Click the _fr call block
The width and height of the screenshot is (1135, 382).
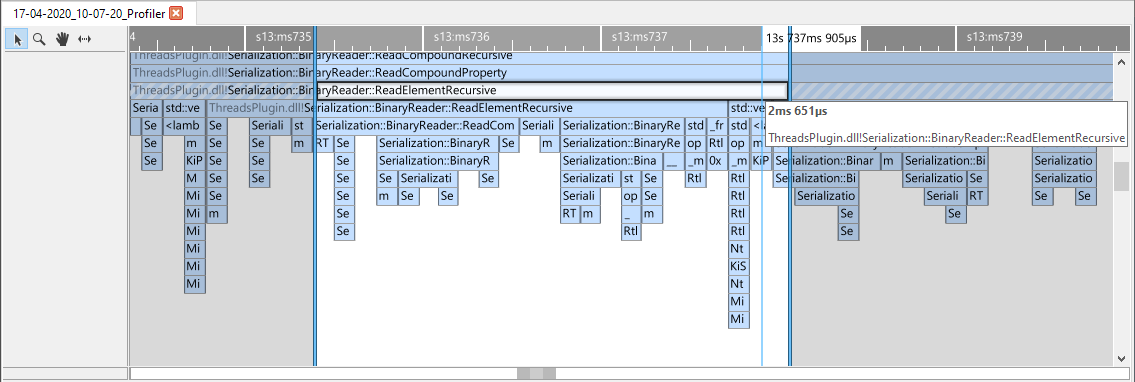pos(717,125)
